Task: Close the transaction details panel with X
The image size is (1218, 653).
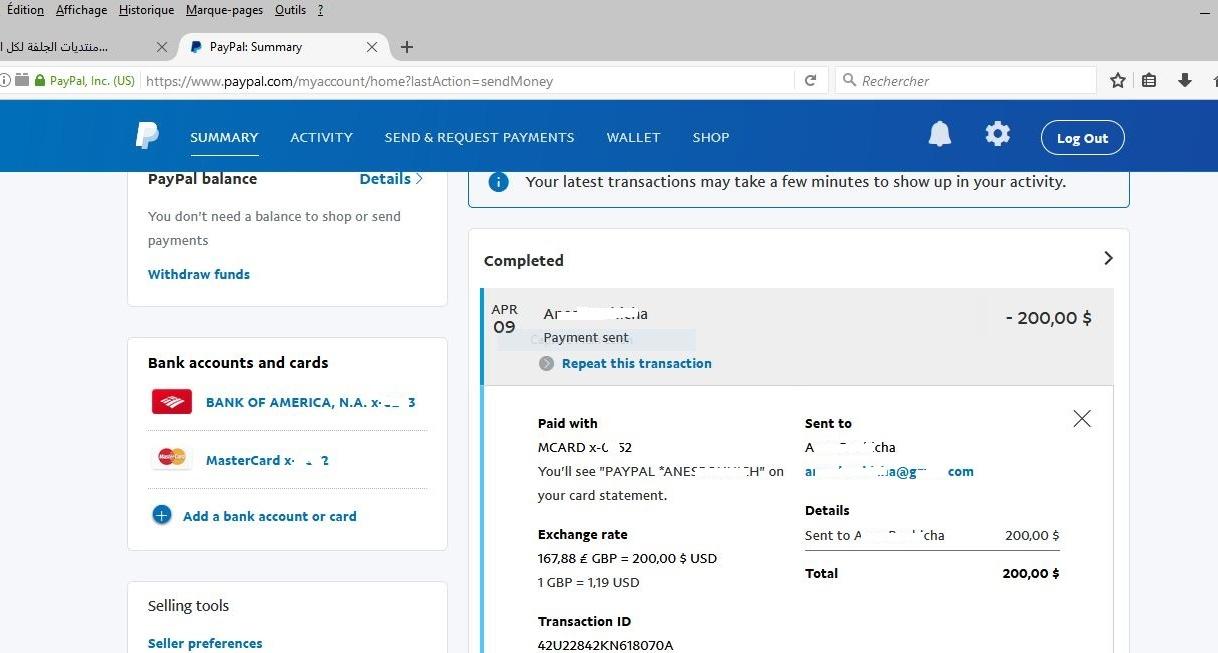Action: [1082, 419]
